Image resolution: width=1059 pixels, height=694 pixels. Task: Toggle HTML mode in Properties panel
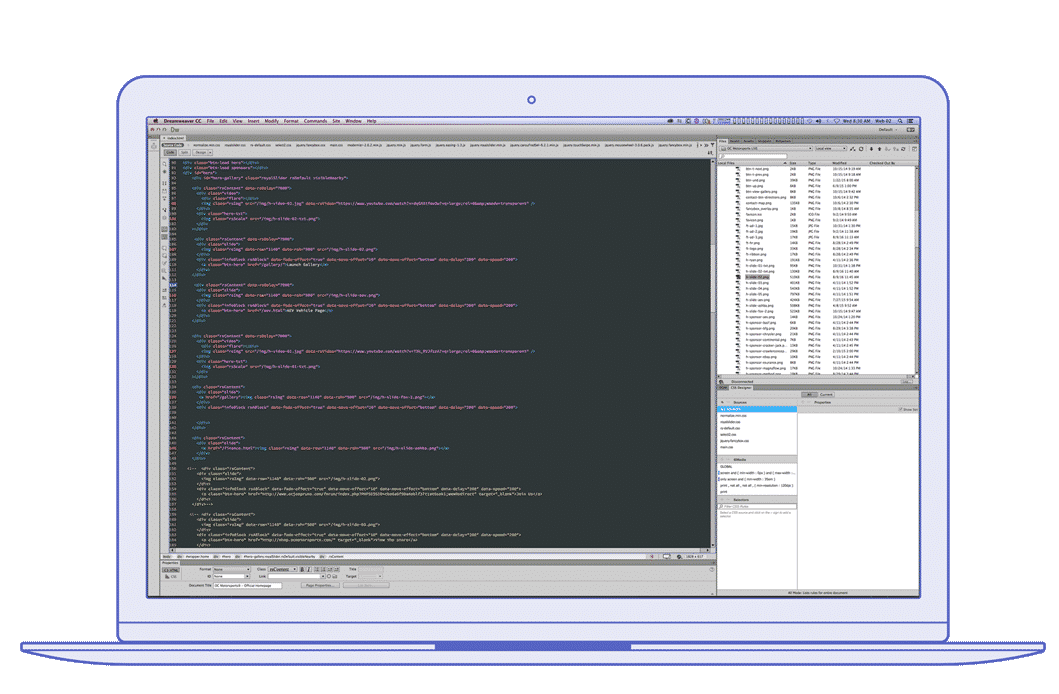(x=171, y=570)
